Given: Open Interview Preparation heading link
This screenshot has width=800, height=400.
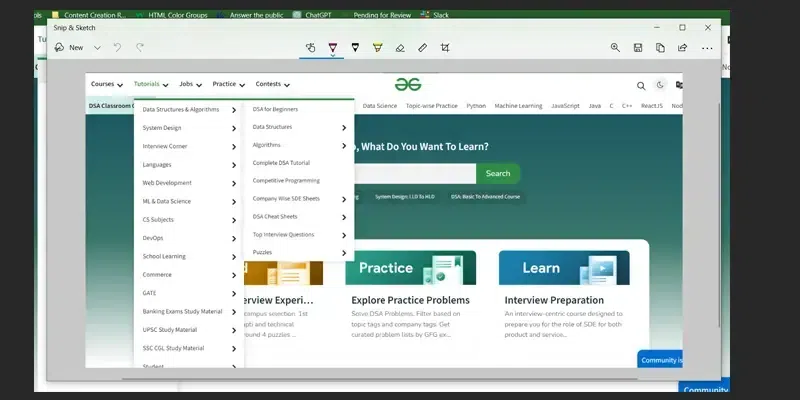Looking at the screenshot, I should tap(554, 300).
